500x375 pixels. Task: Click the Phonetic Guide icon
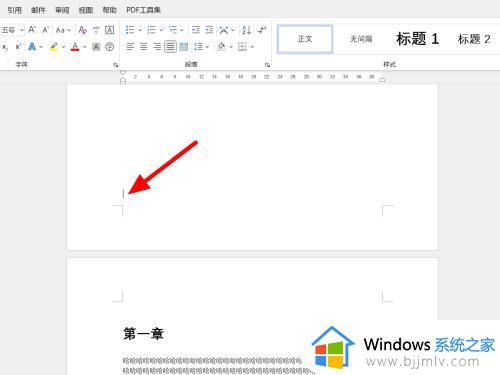pyautogui.click(x=96, y=30)
